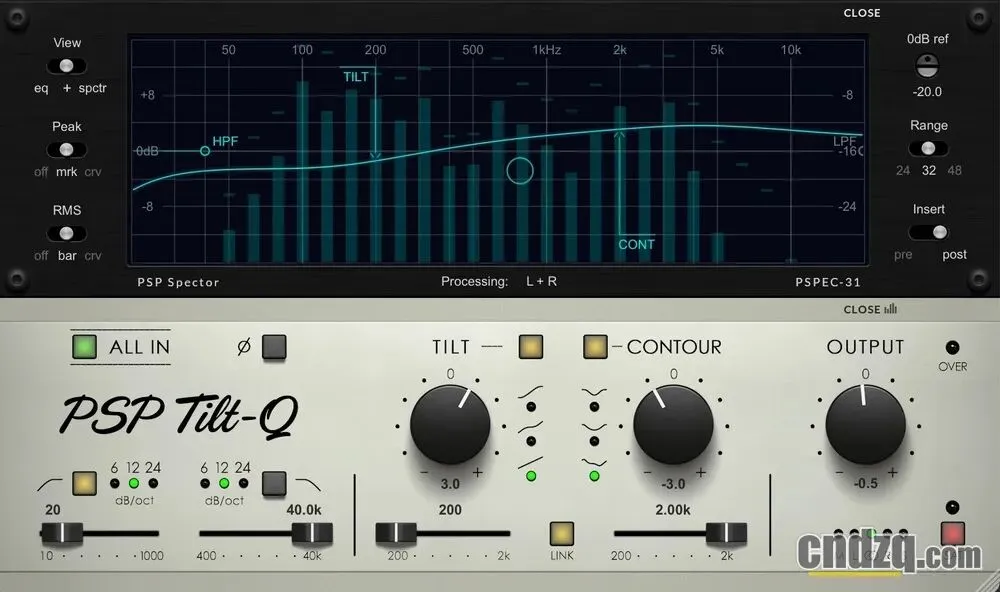
Task: Select the bottom contour curve shape LED
Action: 594,476
